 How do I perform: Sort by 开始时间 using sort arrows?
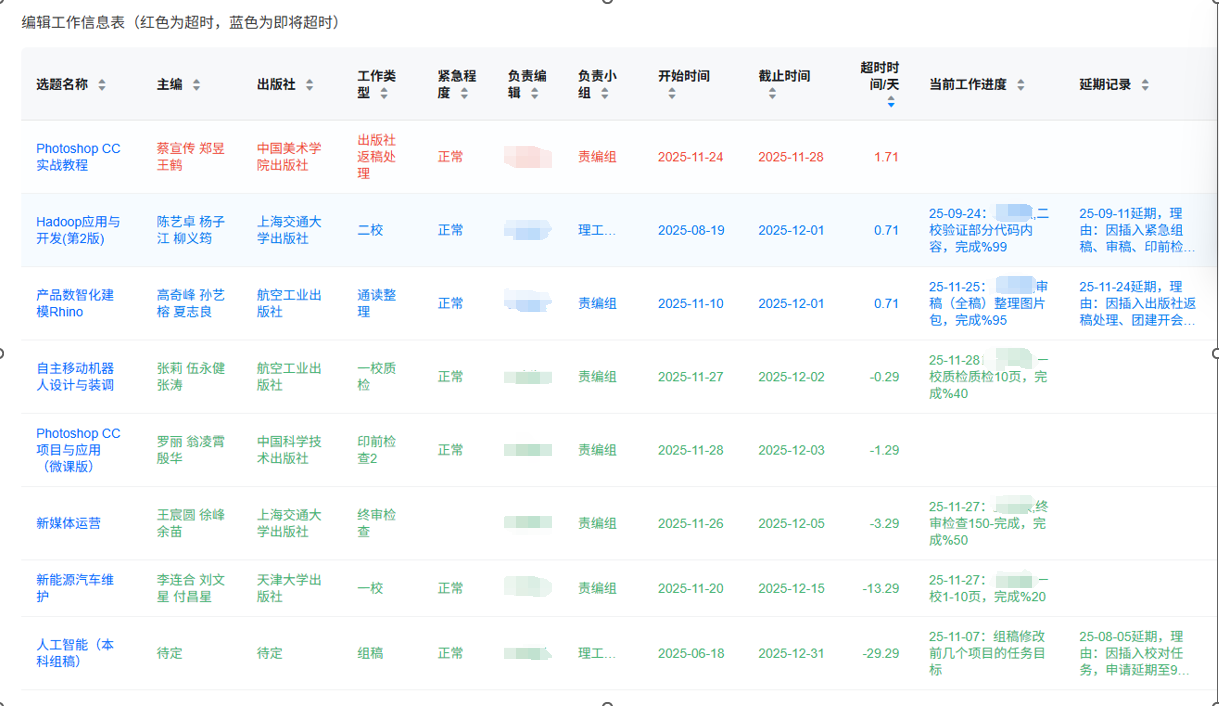pos(672,94)
